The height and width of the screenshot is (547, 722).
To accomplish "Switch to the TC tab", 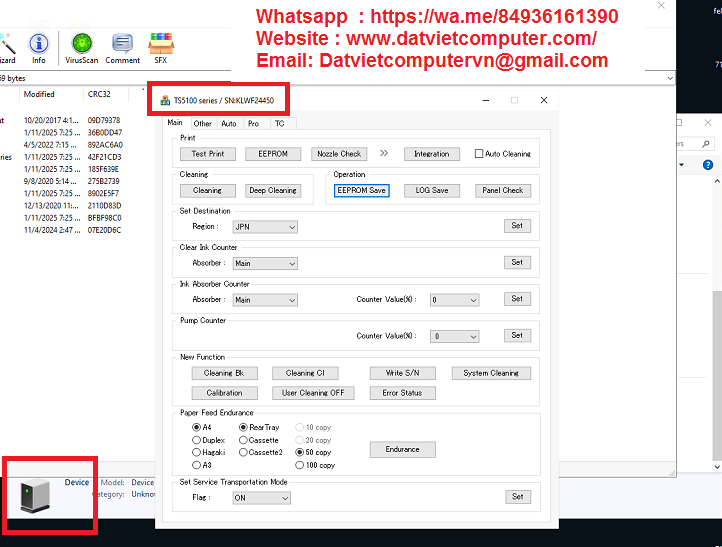I will tap(279, 124).
